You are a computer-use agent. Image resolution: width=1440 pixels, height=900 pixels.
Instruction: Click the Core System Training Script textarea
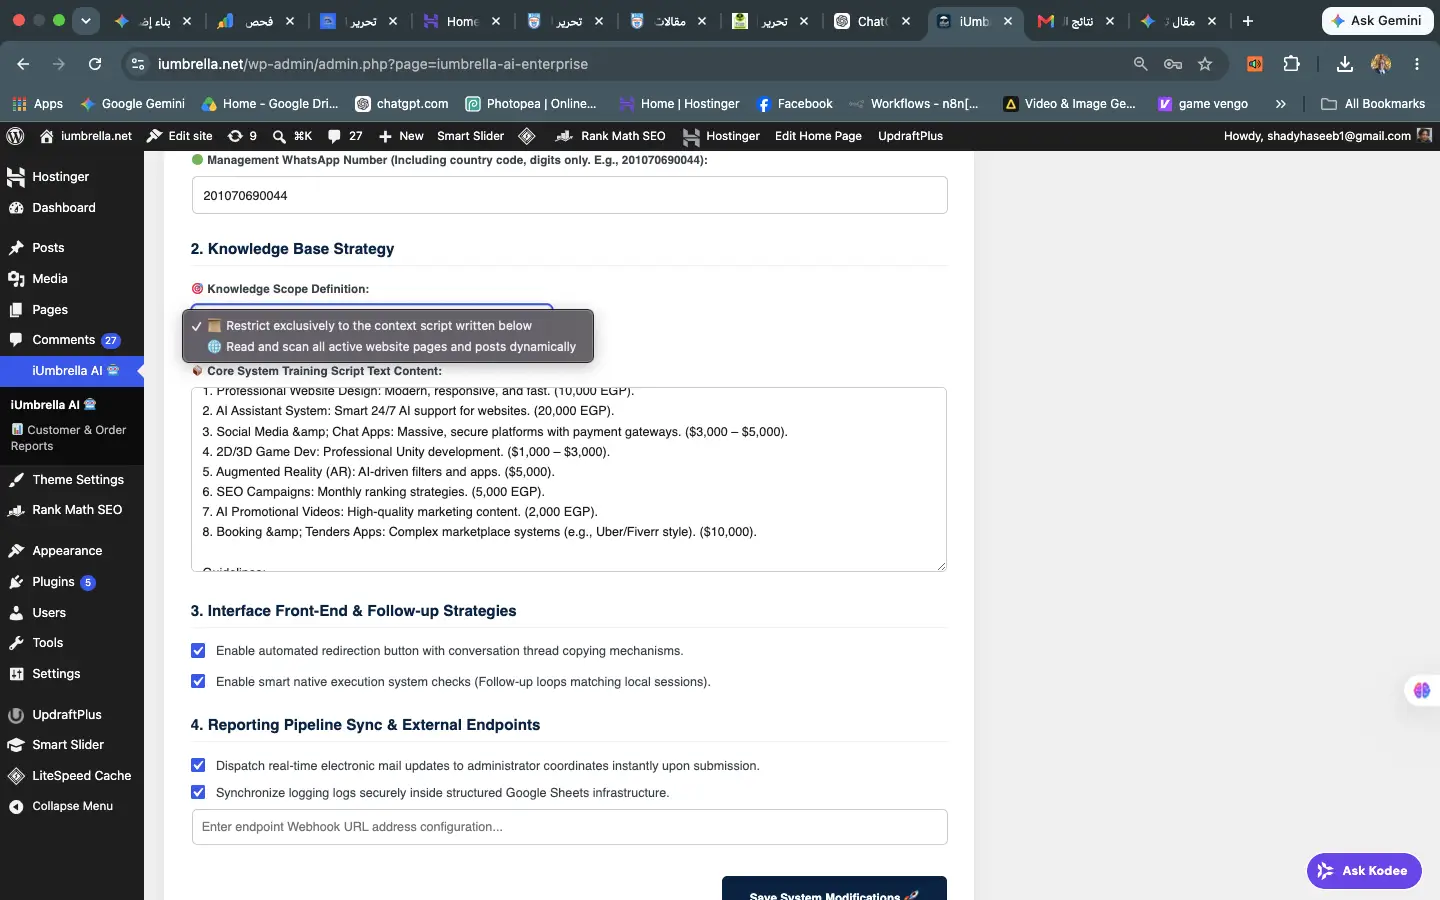[x=569, y=479]
